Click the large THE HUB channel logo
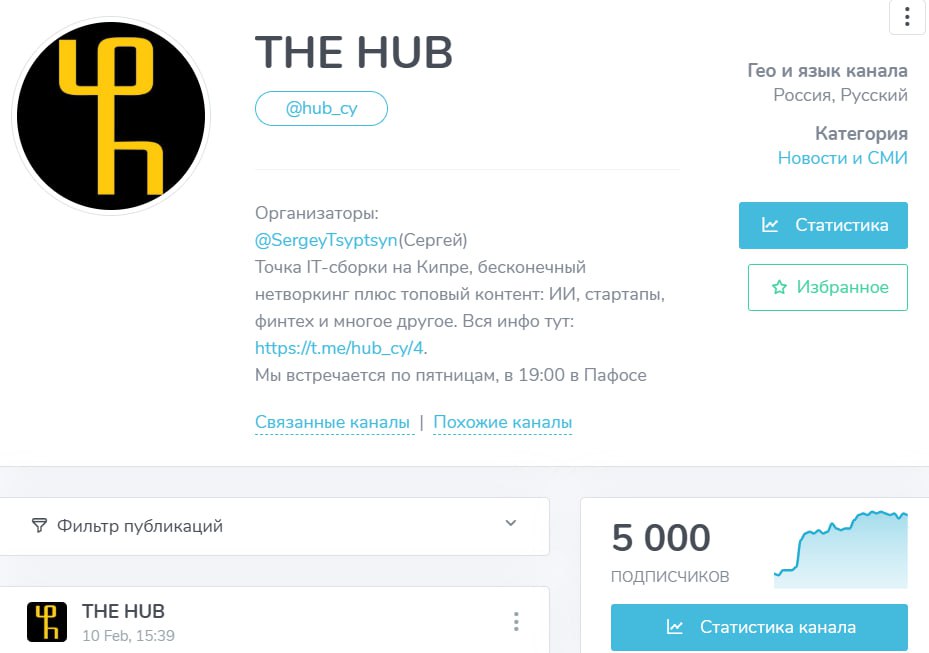The image size is (929, 653). coord(111,116)
